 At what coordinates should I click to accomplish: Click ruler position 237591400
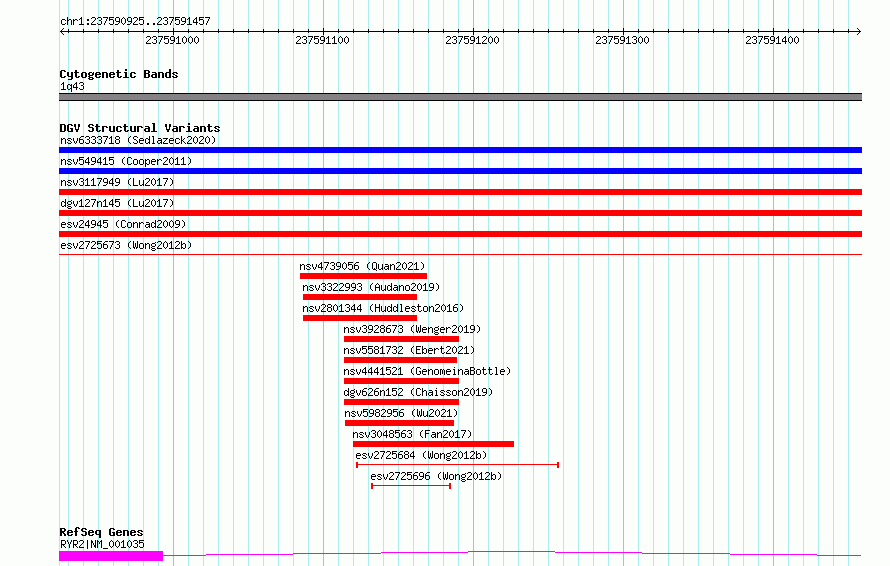pyautogui.click(x=772, y=40)
